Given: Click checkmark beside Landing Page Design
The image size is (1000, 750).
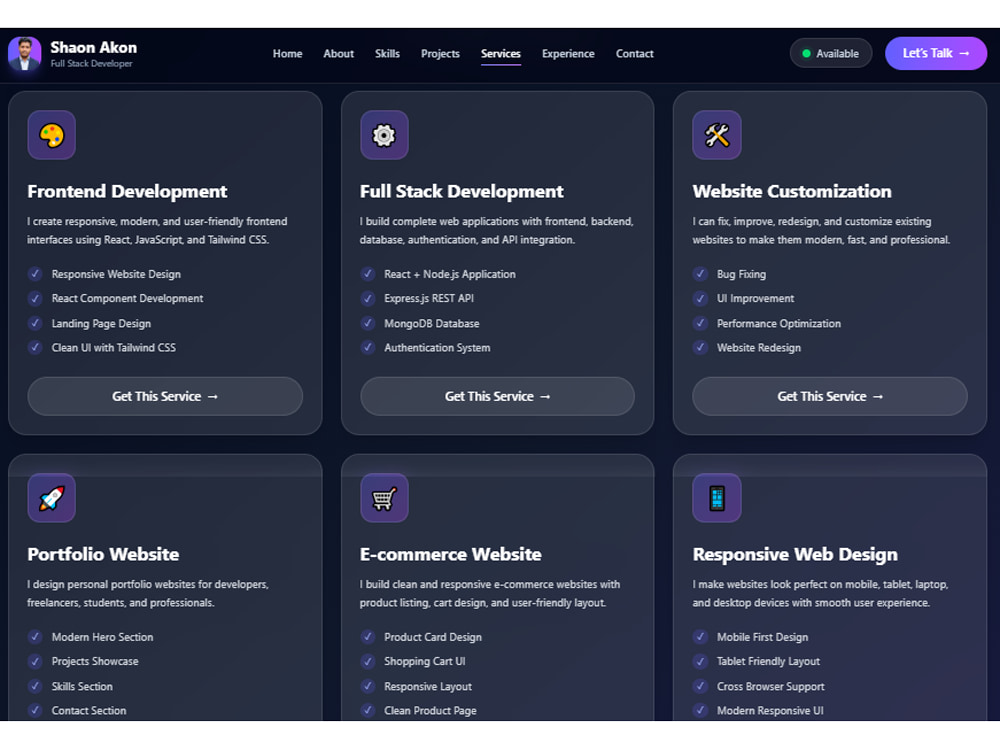Looking at the screenshot, I should point(35,323).
